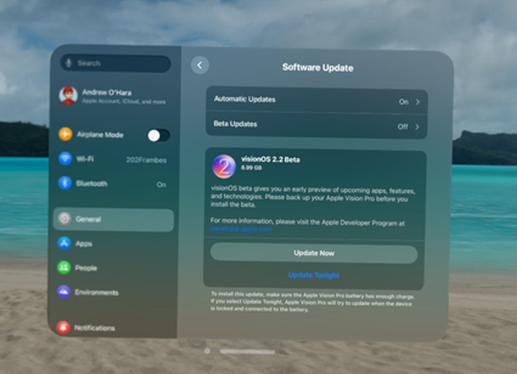This screenshot has width=517, height=374.
Task: Open the General settings row
Action: pos(113,220)
